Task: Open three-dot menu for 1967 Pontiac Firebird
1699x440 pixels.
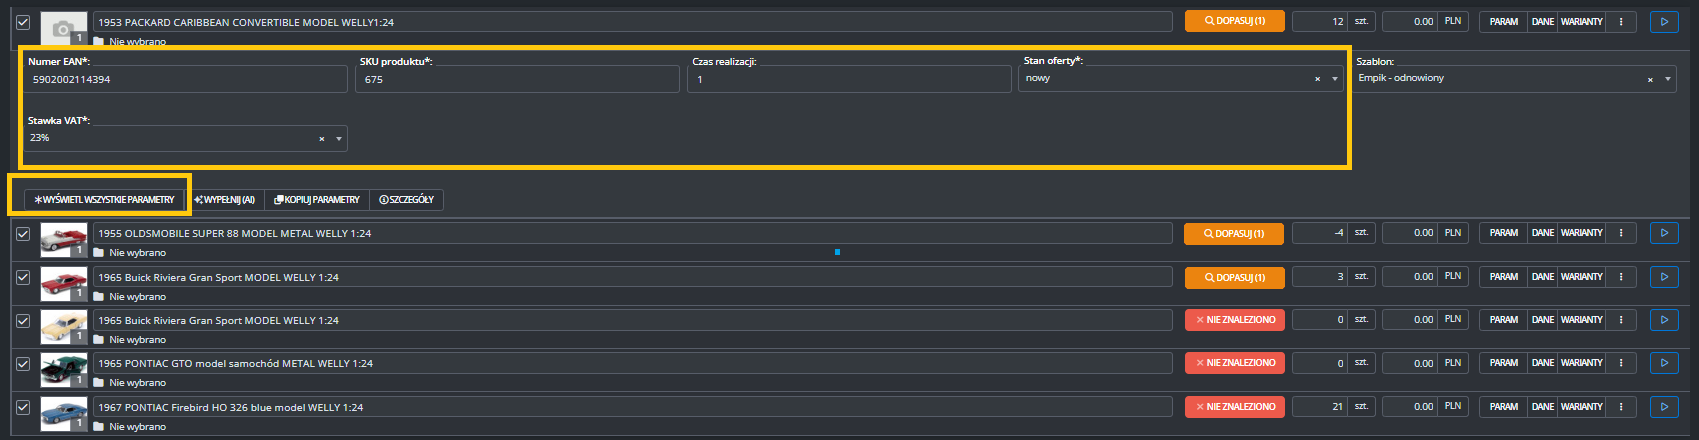Action: [x=1621, y=407]
